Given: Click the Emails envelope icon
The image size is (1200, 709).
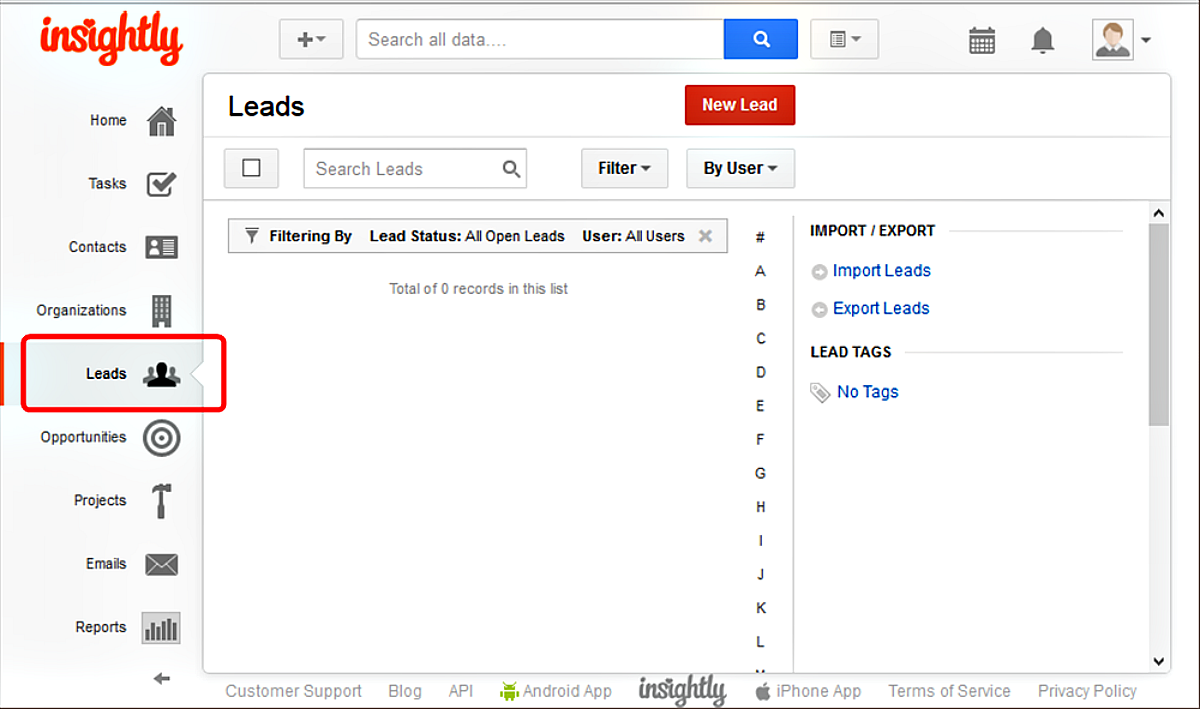Looking at the screenshot, I should tap(161, 564).
